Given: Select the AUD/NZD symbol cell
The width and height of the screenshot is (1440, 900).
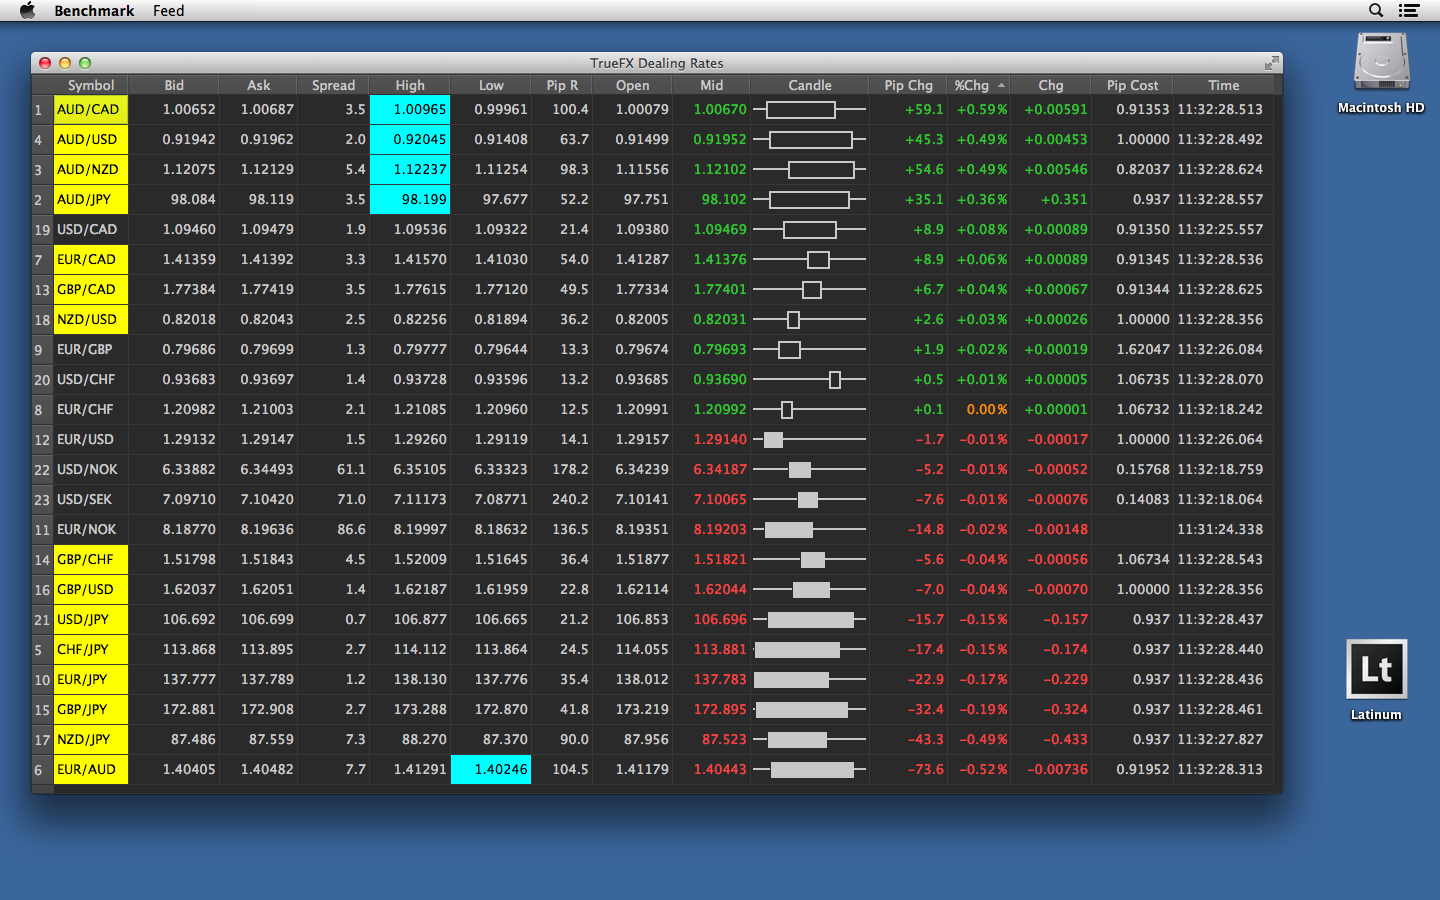Looking at the screenshot, I should tap(91, 169).
